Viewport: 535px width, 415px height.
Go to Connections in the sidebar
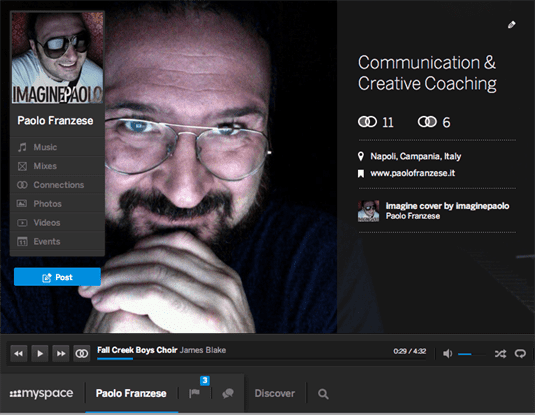(x=57, y=185)
